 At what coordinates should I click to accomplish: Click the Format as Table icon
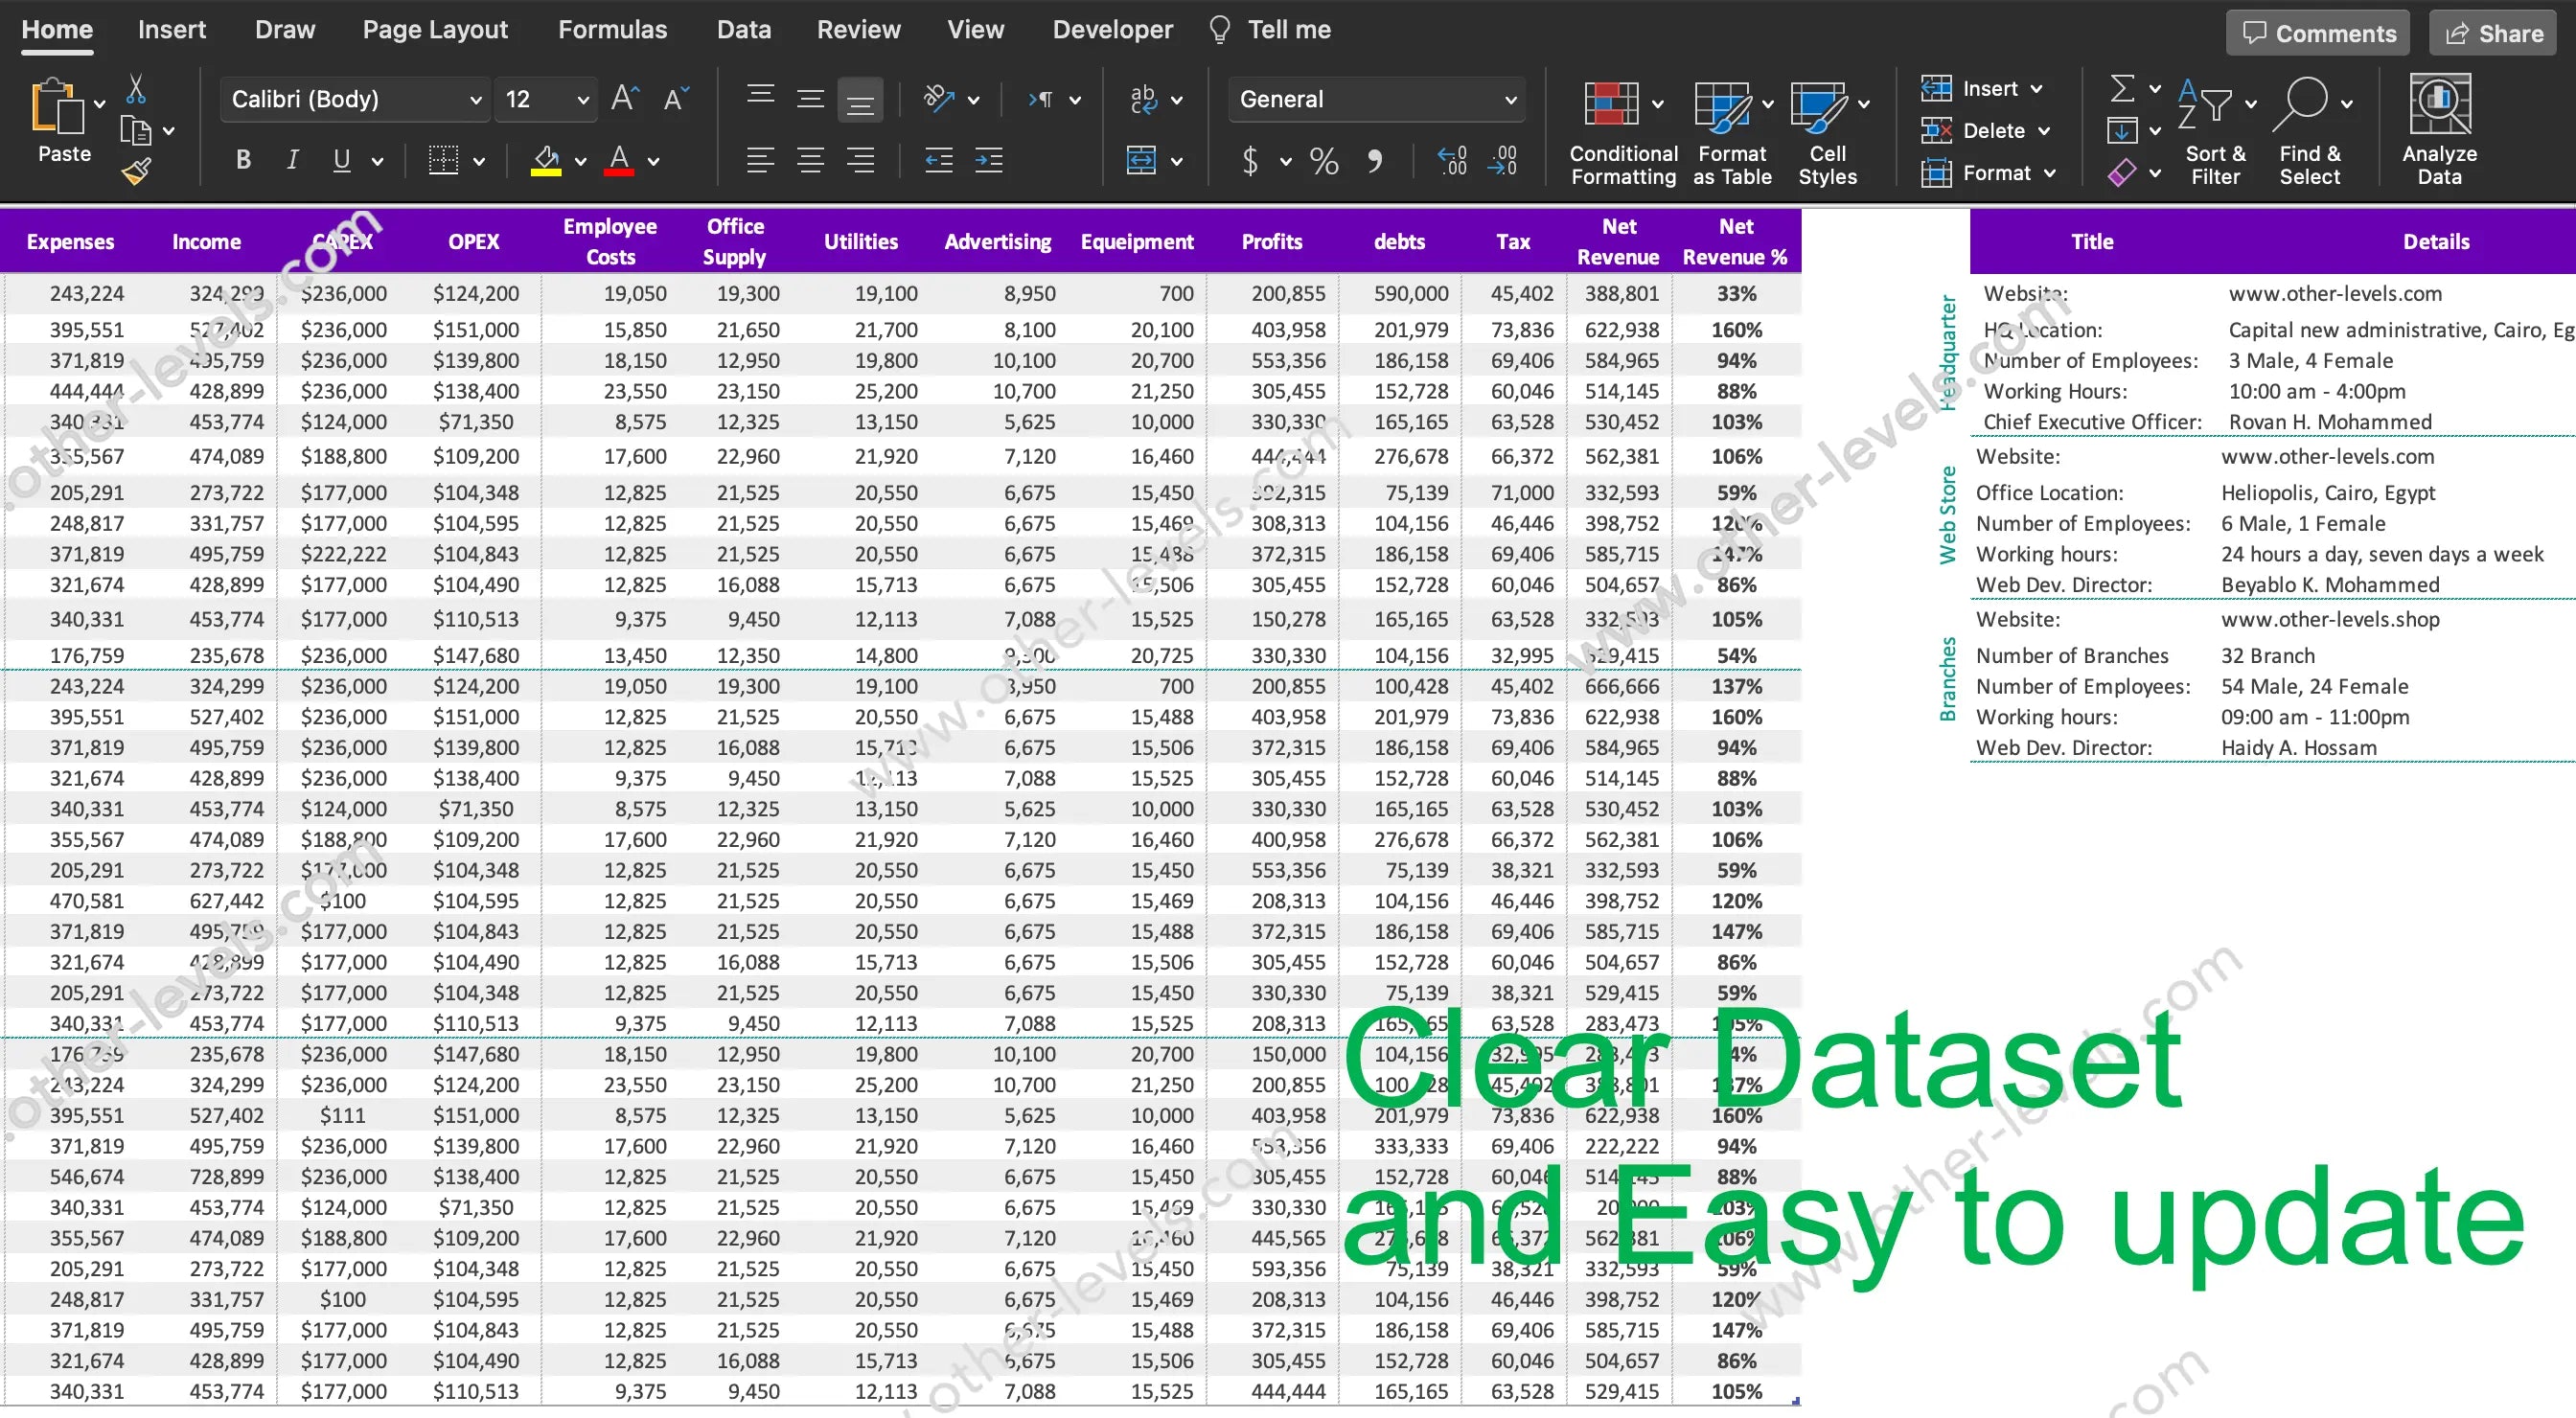[x=1722, y=104]
